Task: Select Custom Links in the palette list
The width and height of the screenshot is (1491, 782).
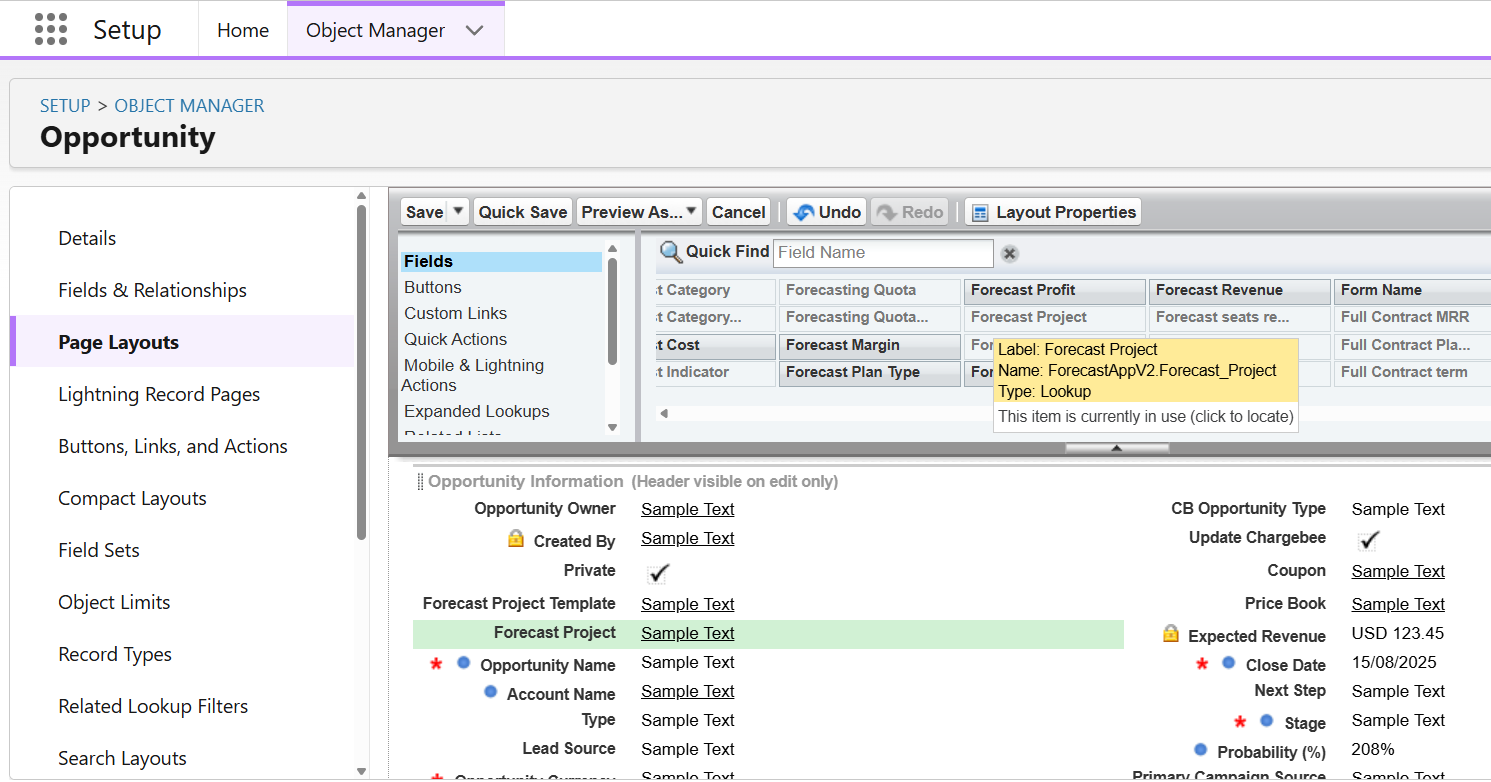Action: (x=456, y=313)
